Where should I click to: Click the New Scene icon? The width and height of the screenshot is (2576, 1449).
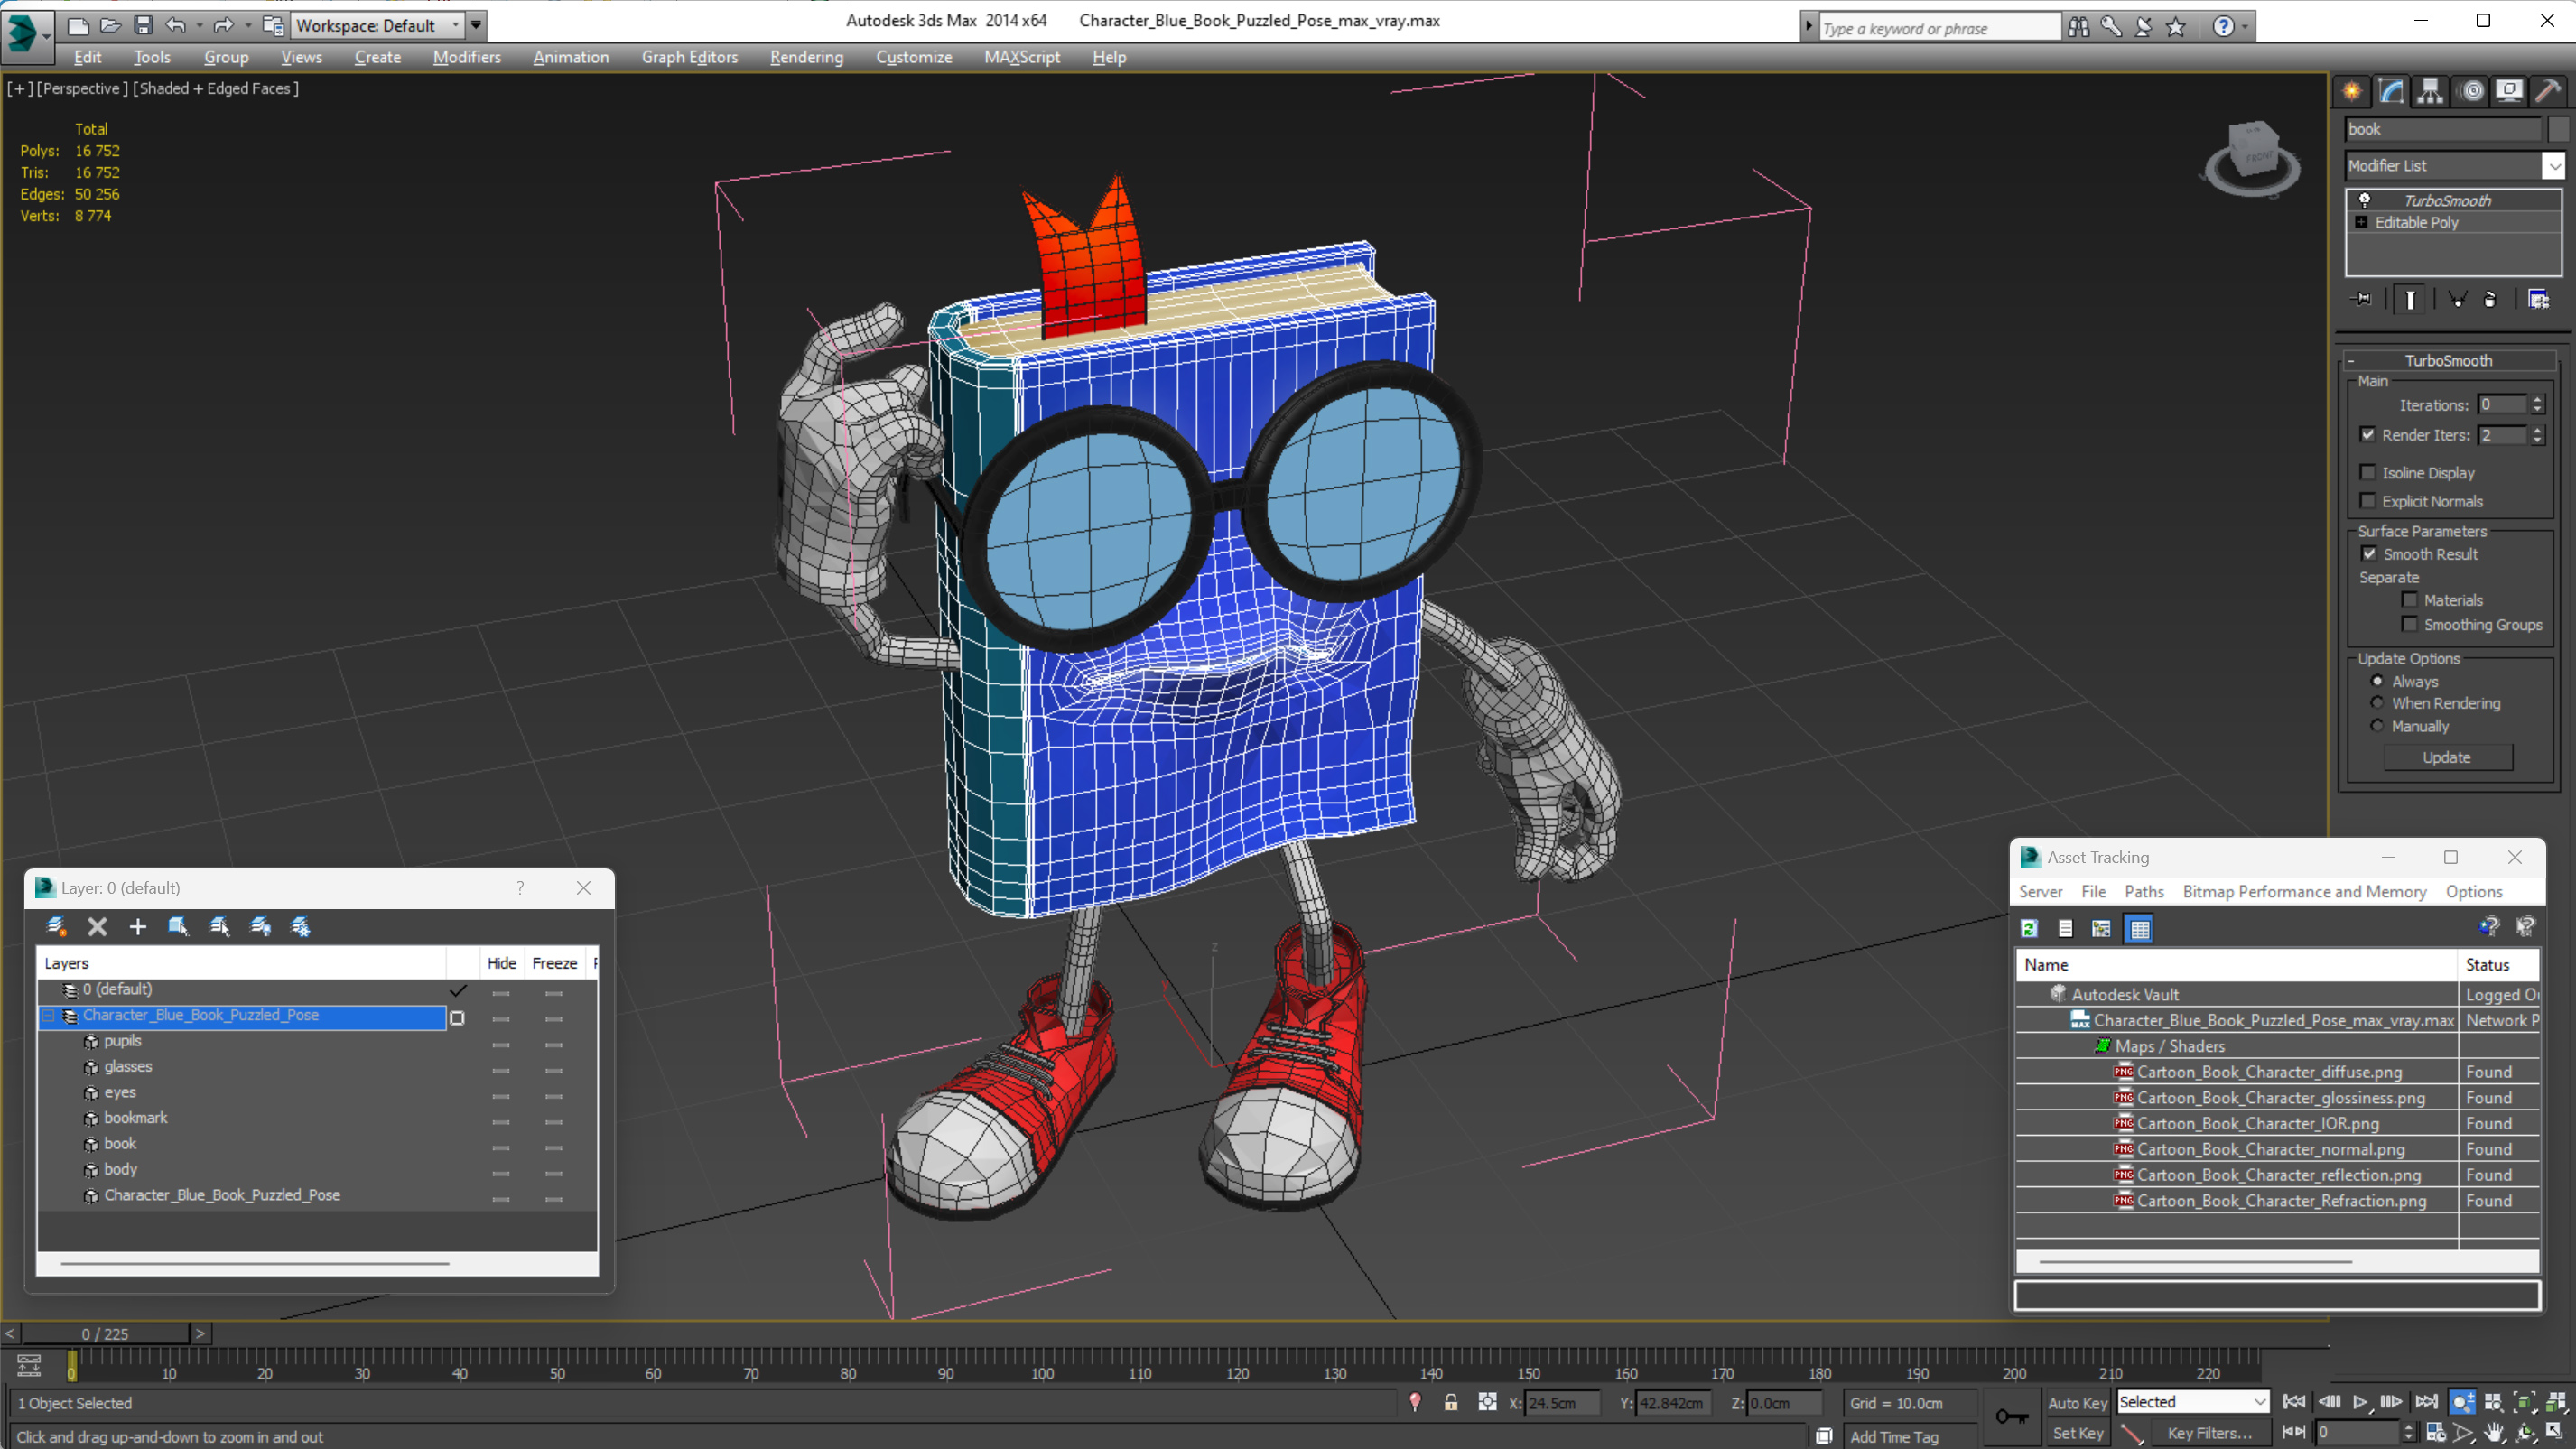77,25
